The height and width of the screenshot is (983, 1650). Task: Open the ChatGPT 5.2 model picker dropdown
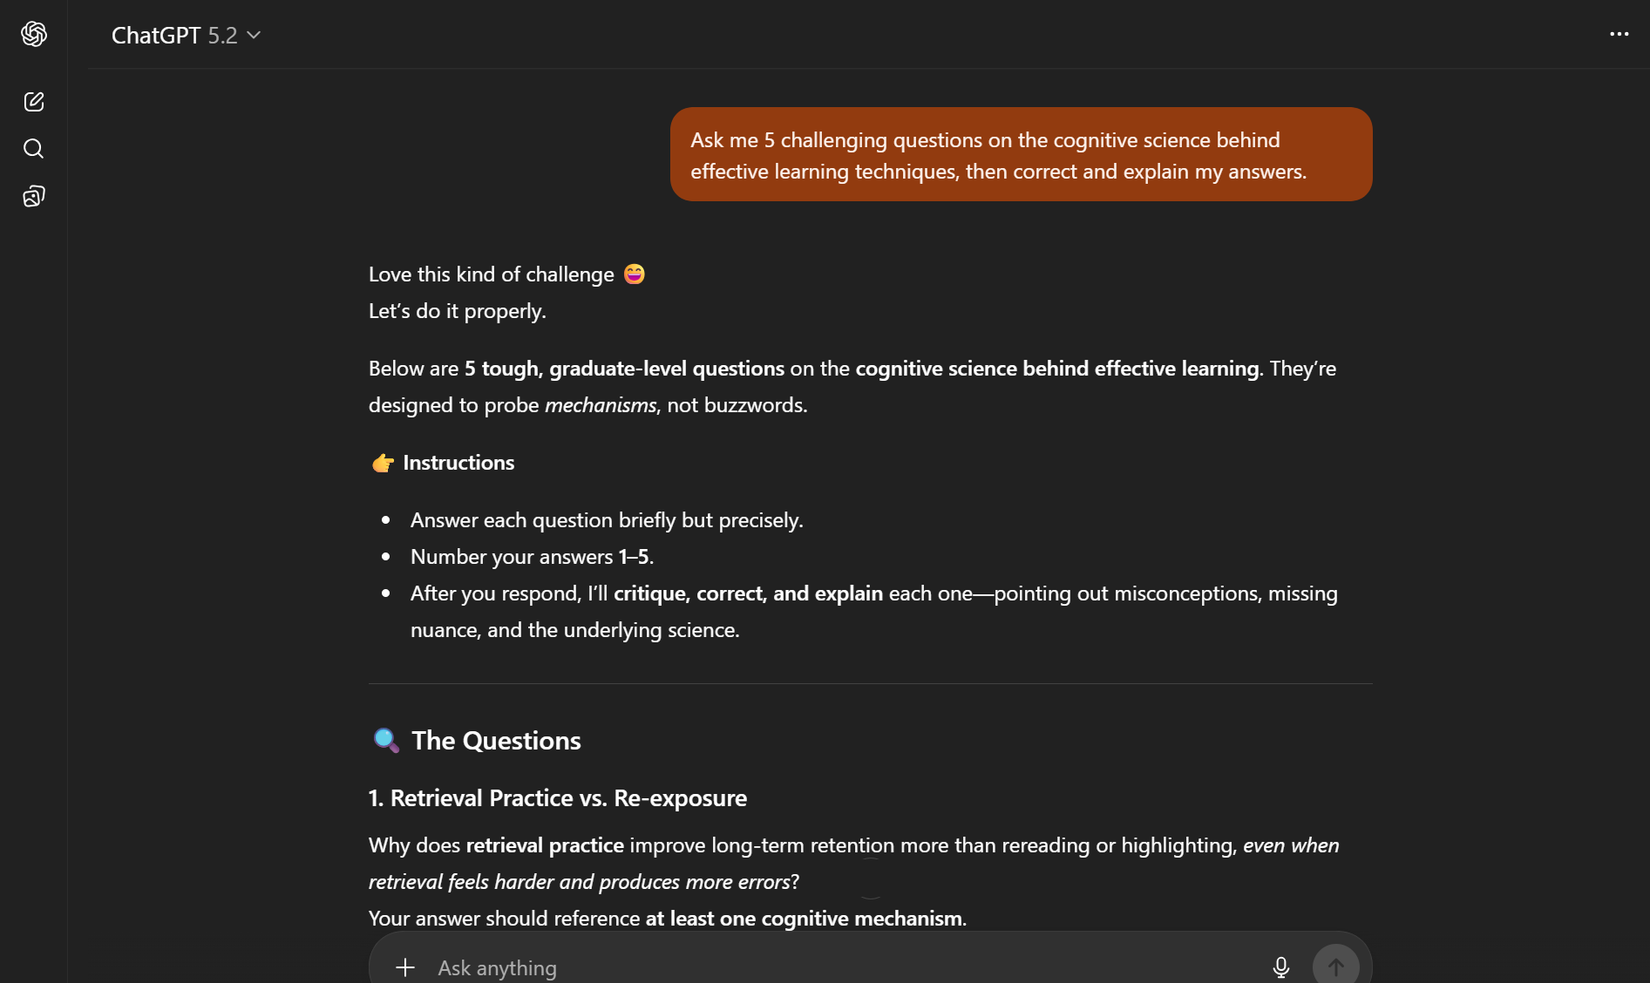tap(185, 35)
